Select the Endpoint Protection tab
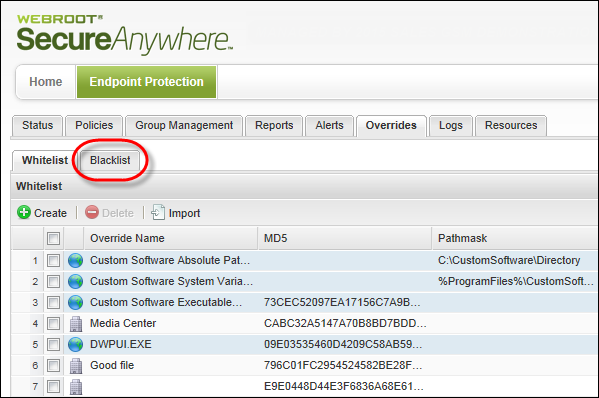Image resolution: width=599 pixels, height=398 pixels. coord(146,82)
